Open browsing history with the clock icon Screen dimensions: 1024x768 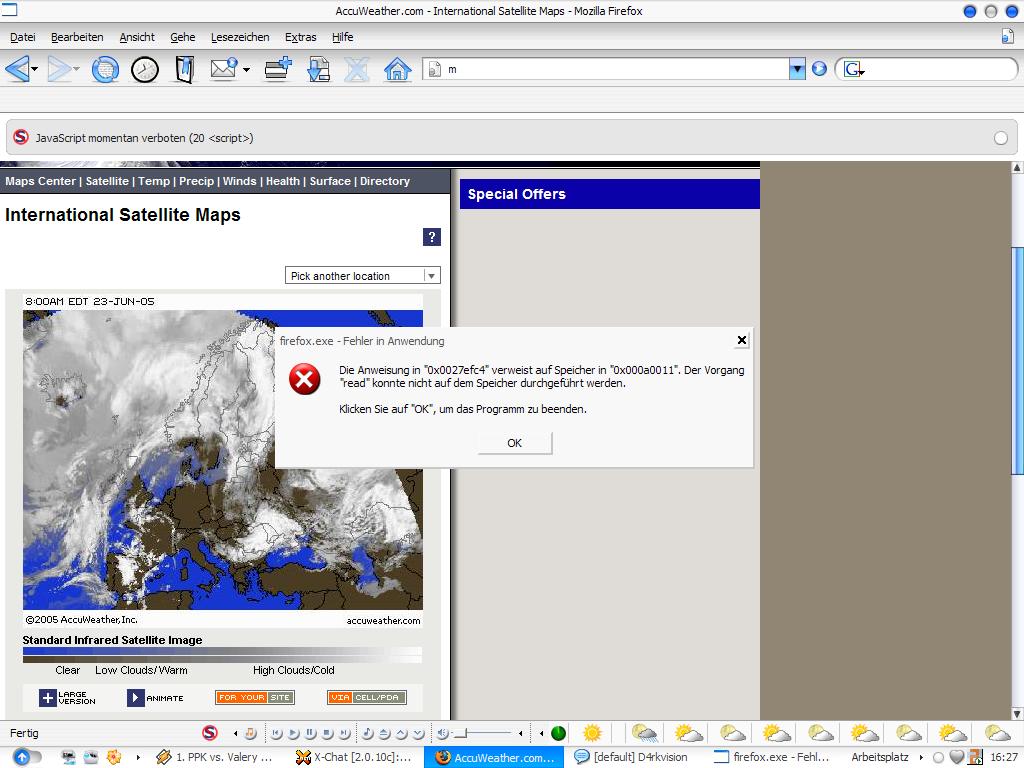(x=145, y=69)
